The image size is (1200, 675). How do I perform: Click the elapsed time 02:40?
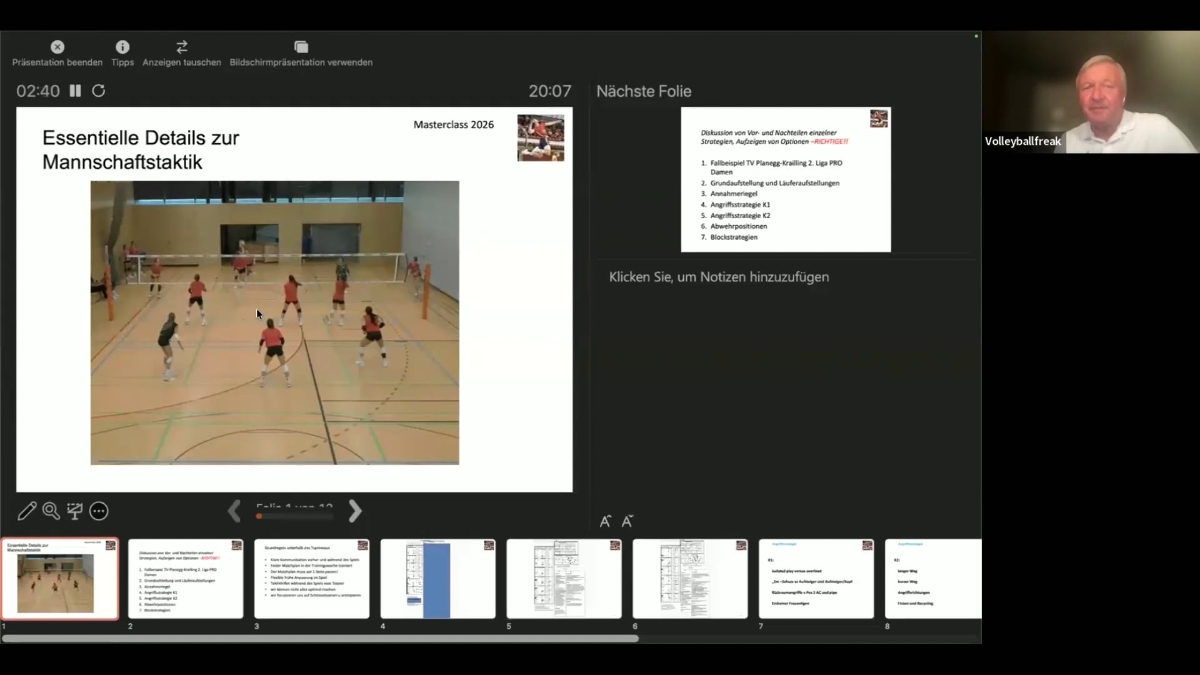click(38, 91)
